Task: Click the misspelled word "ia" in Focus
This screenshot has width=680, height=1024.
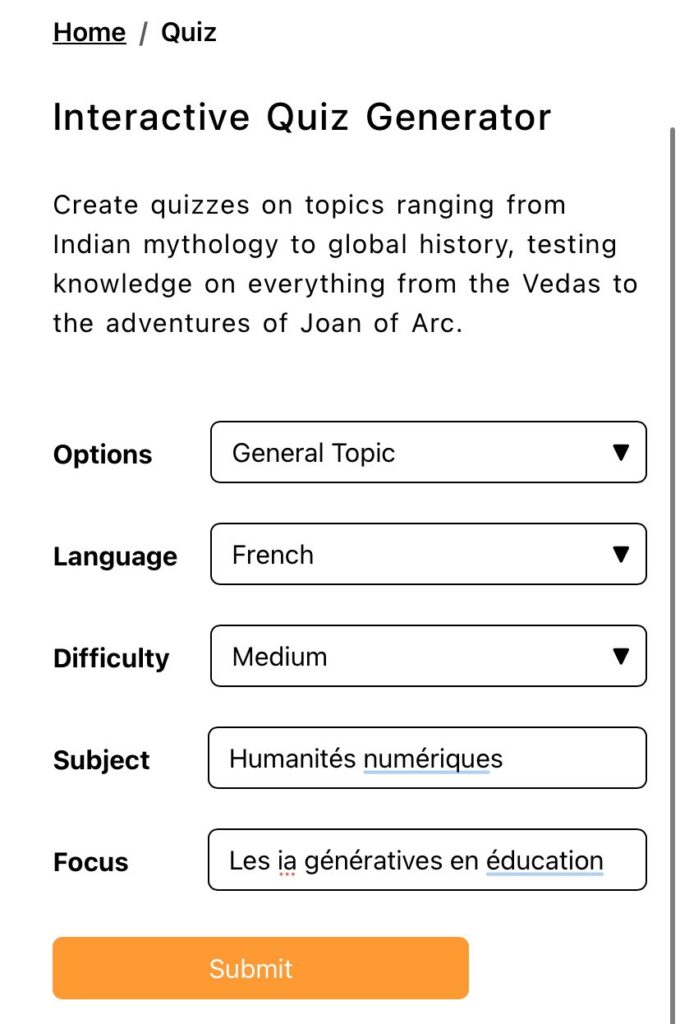Action: tap(287, 860)
